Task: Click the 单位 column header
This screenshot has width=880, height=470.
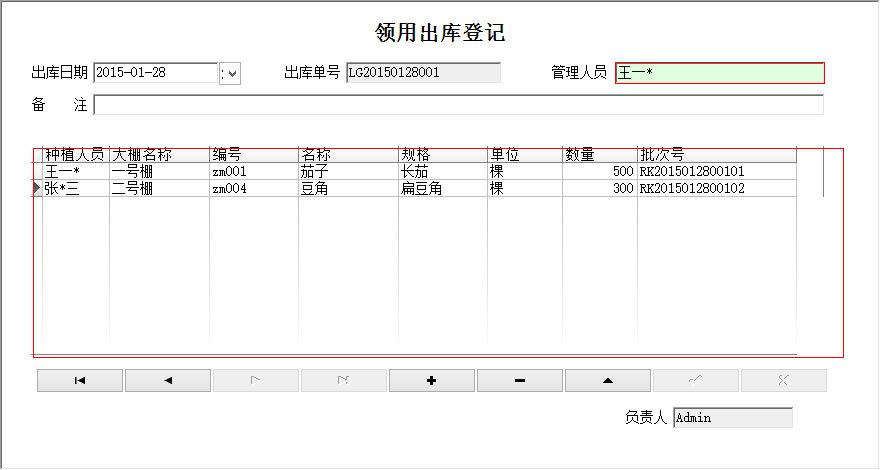Action: (x=525, y=154)
